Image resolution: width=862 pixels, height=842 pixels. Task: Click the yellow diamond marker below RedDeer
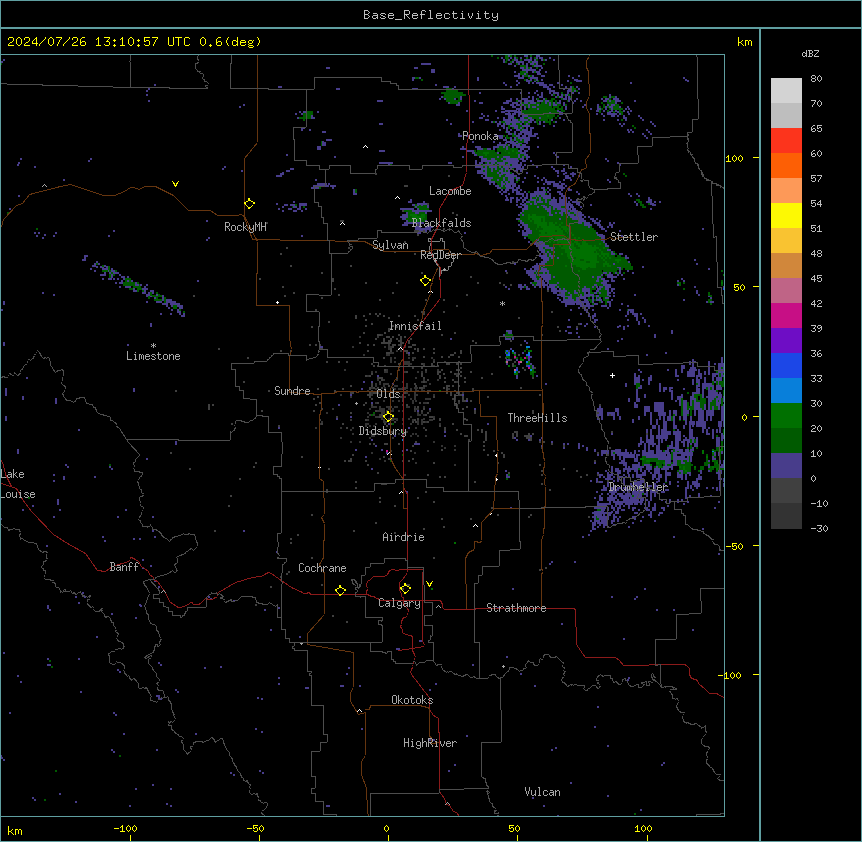click(425, 281)
